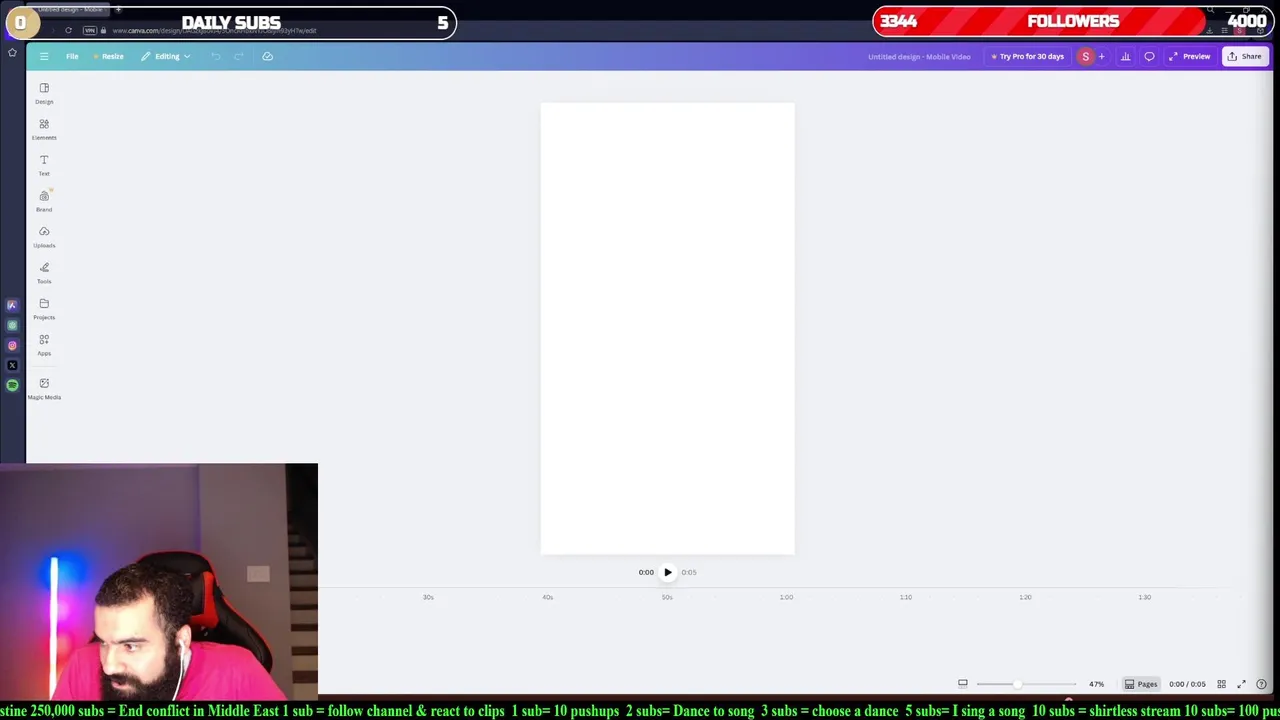Screen dimensions: 1280x720
Task: Click Try Pro for 30 days
Action: tap(1027, 57)
